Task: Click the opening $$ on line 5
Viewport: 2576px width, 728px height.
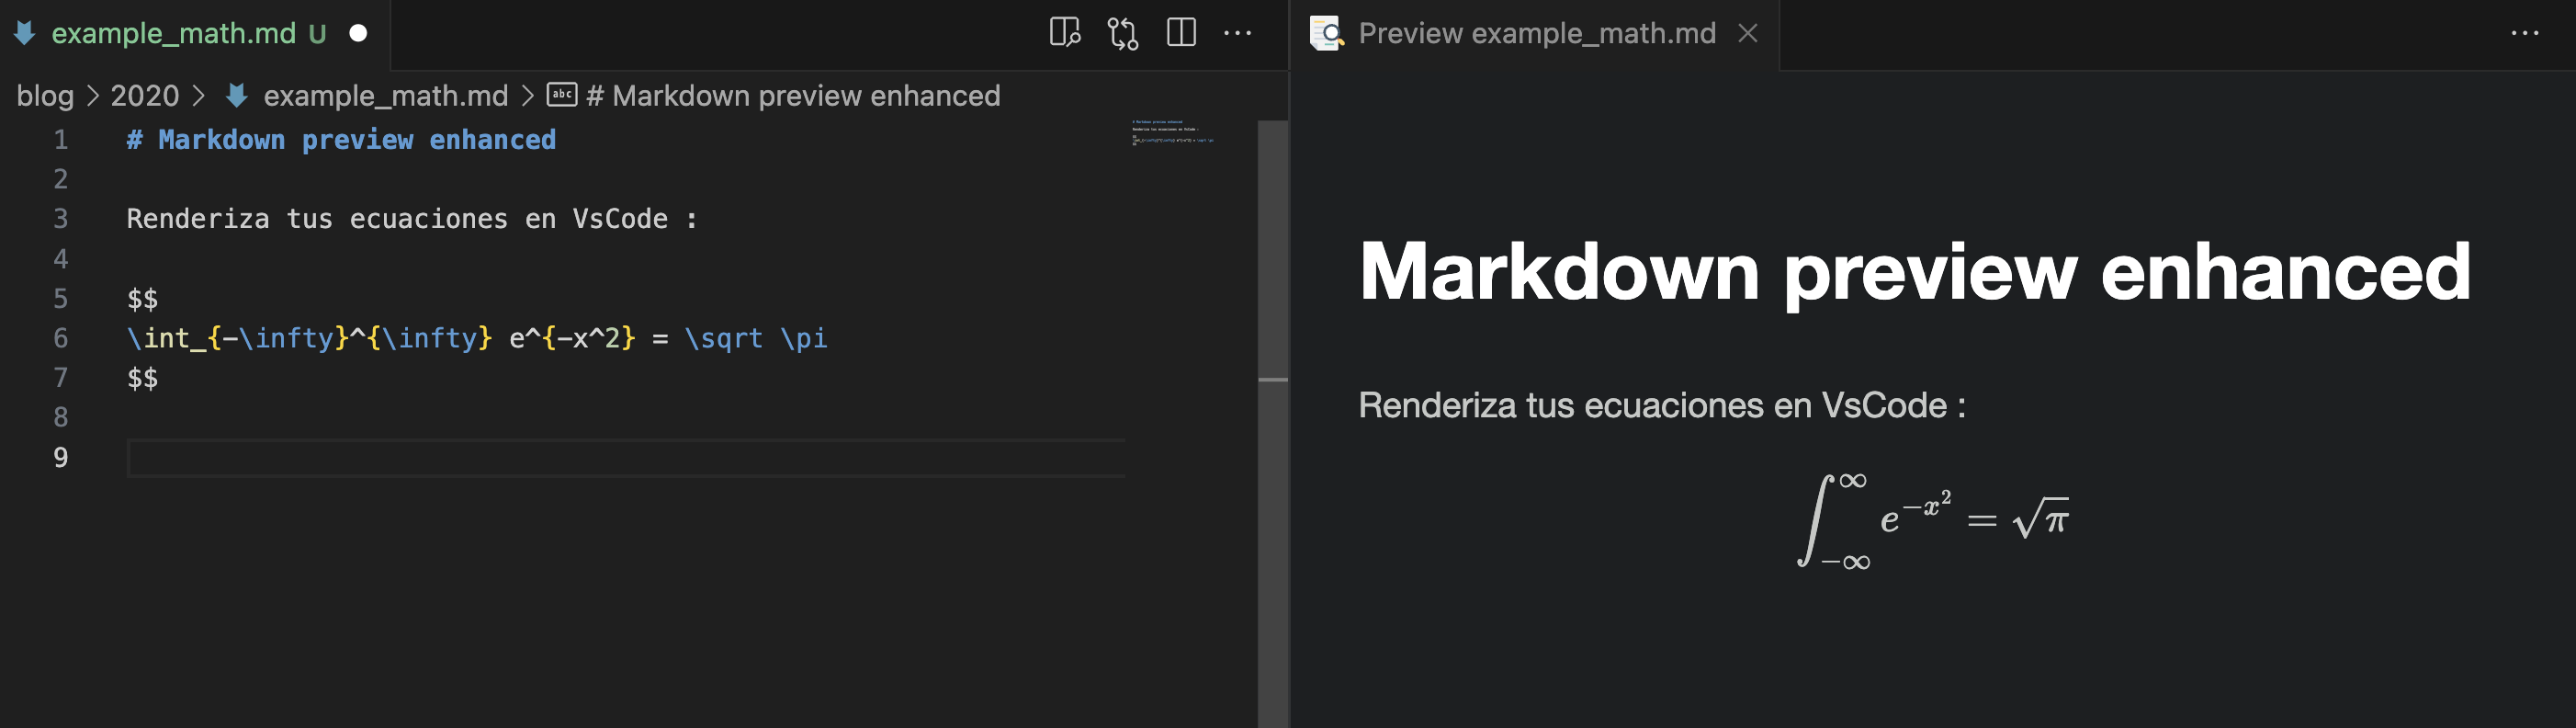Action: (x=142, y=299)
